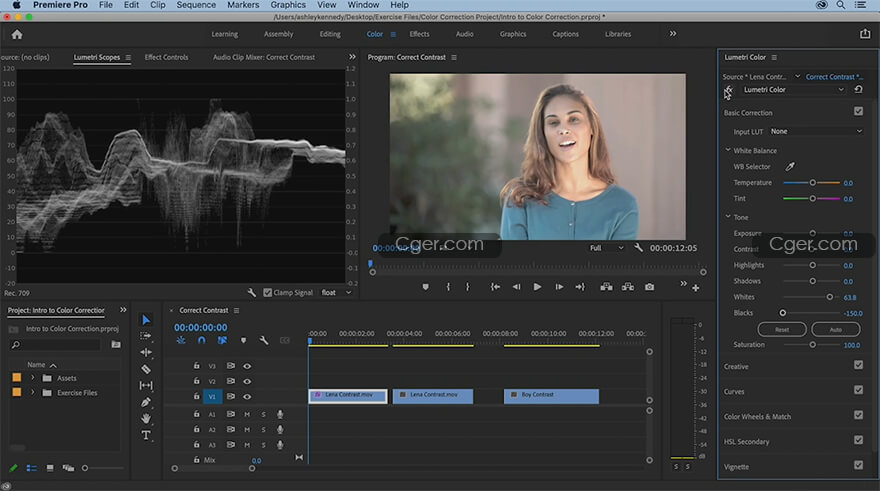Click Mark Out bracket icon

point(468,287)
